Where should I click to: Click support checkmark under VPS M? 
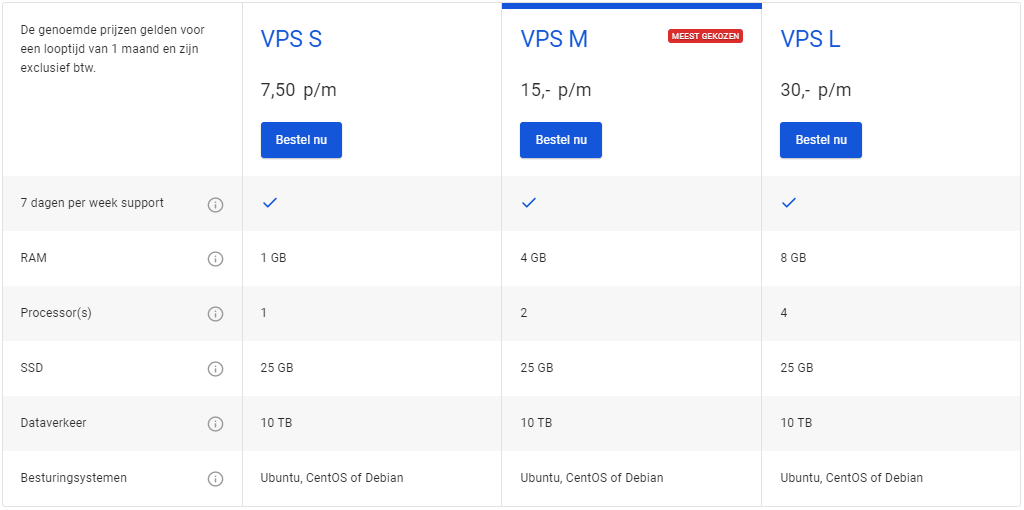tap(529, 203)
